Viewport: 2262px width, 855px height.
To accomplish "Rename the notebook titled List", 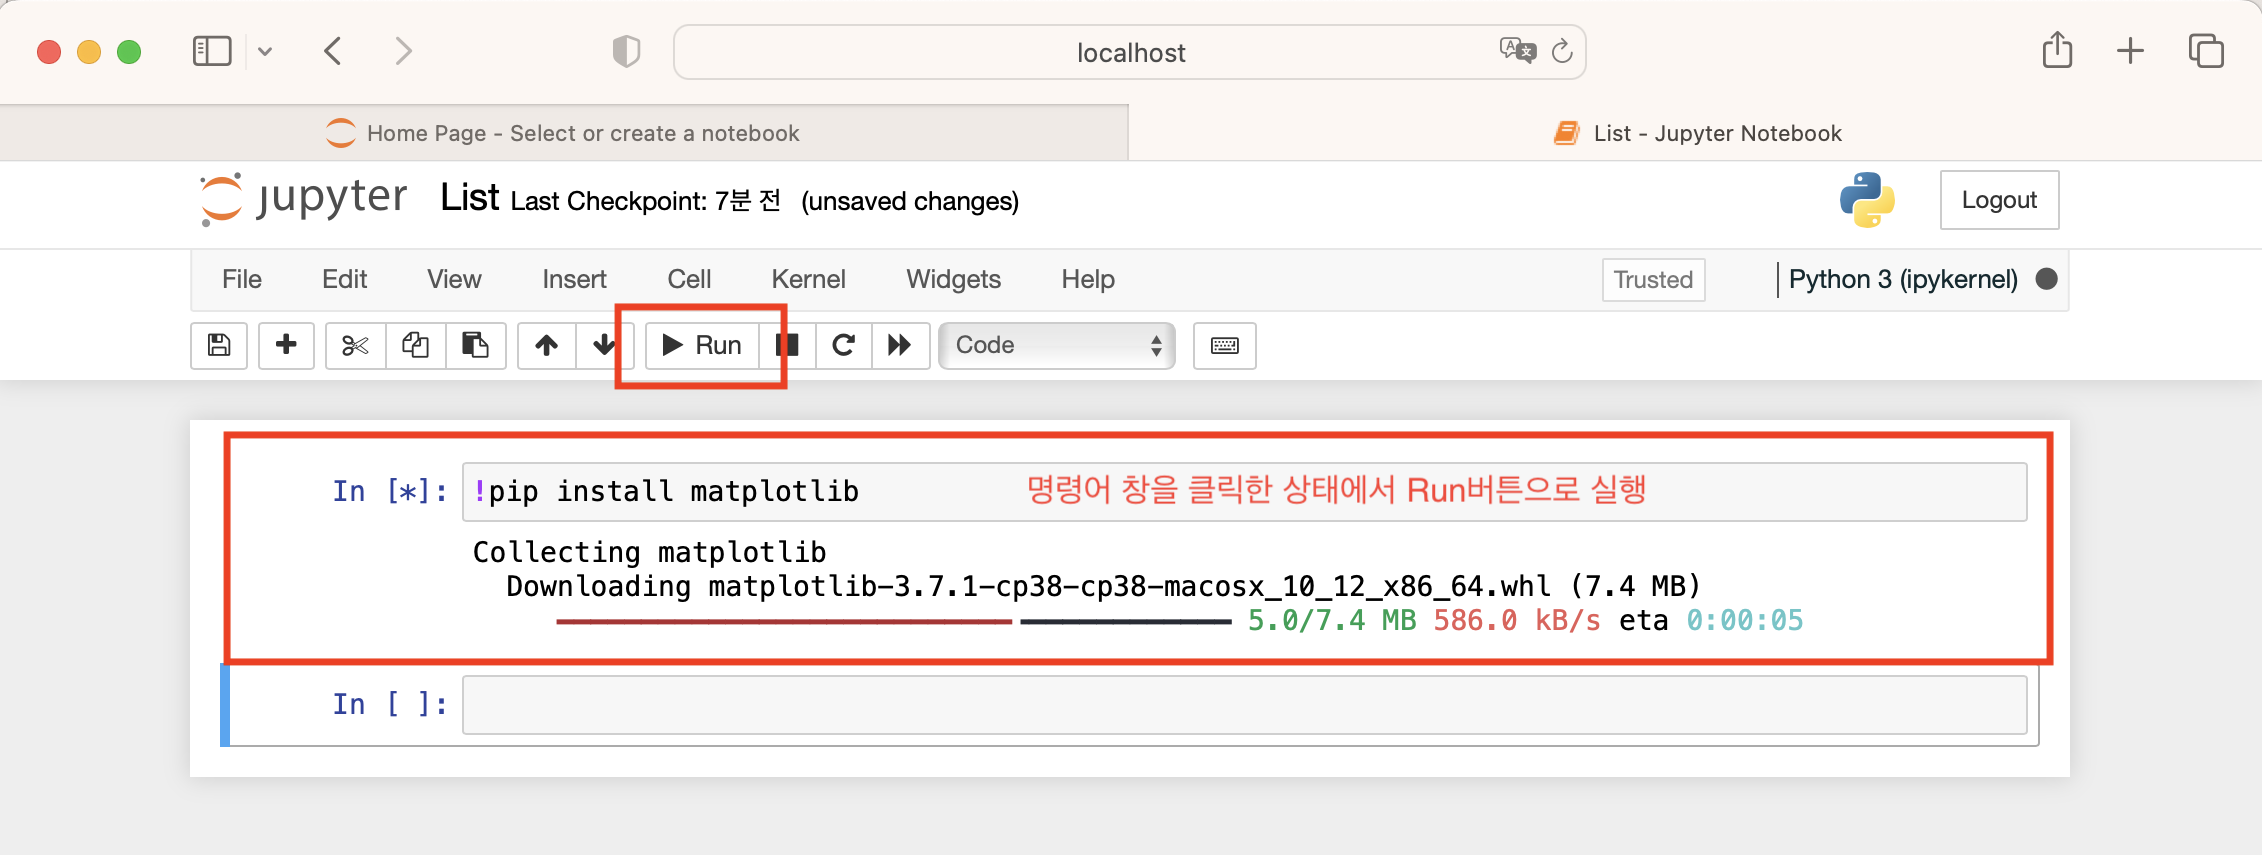I will pos(469,198).
